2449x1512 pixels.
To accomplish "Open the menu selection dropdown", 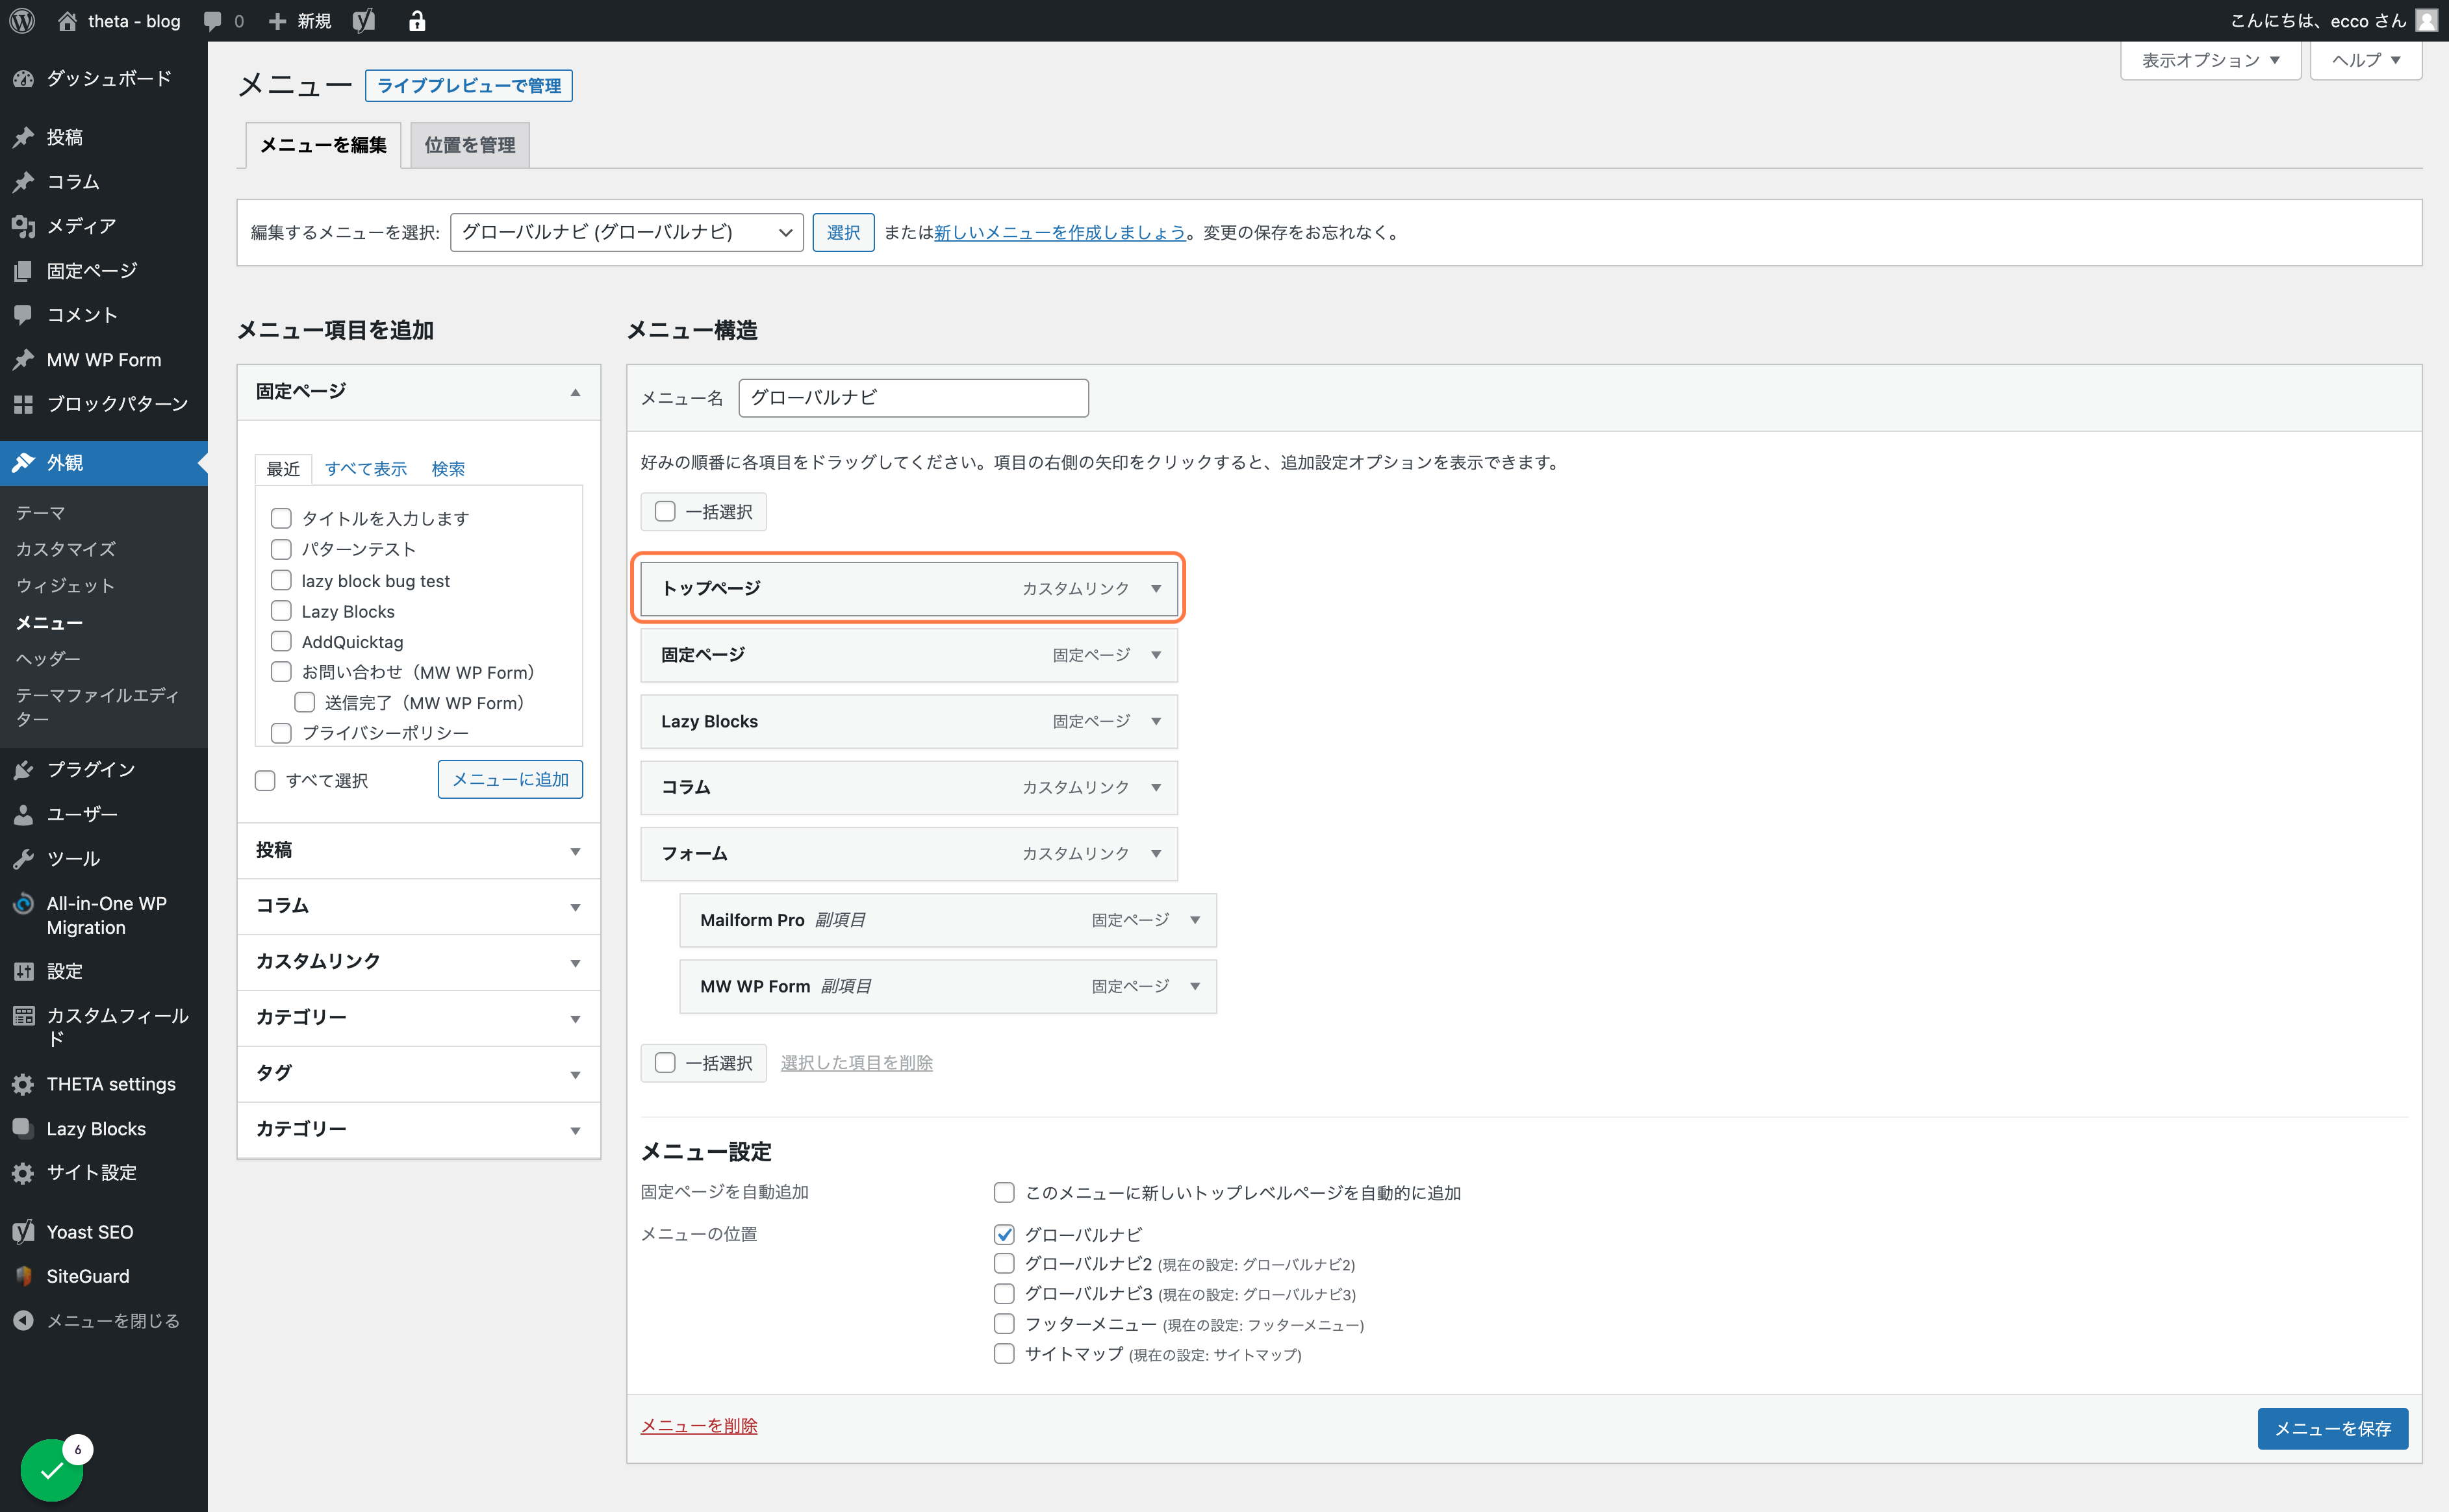I will (627, 232).
